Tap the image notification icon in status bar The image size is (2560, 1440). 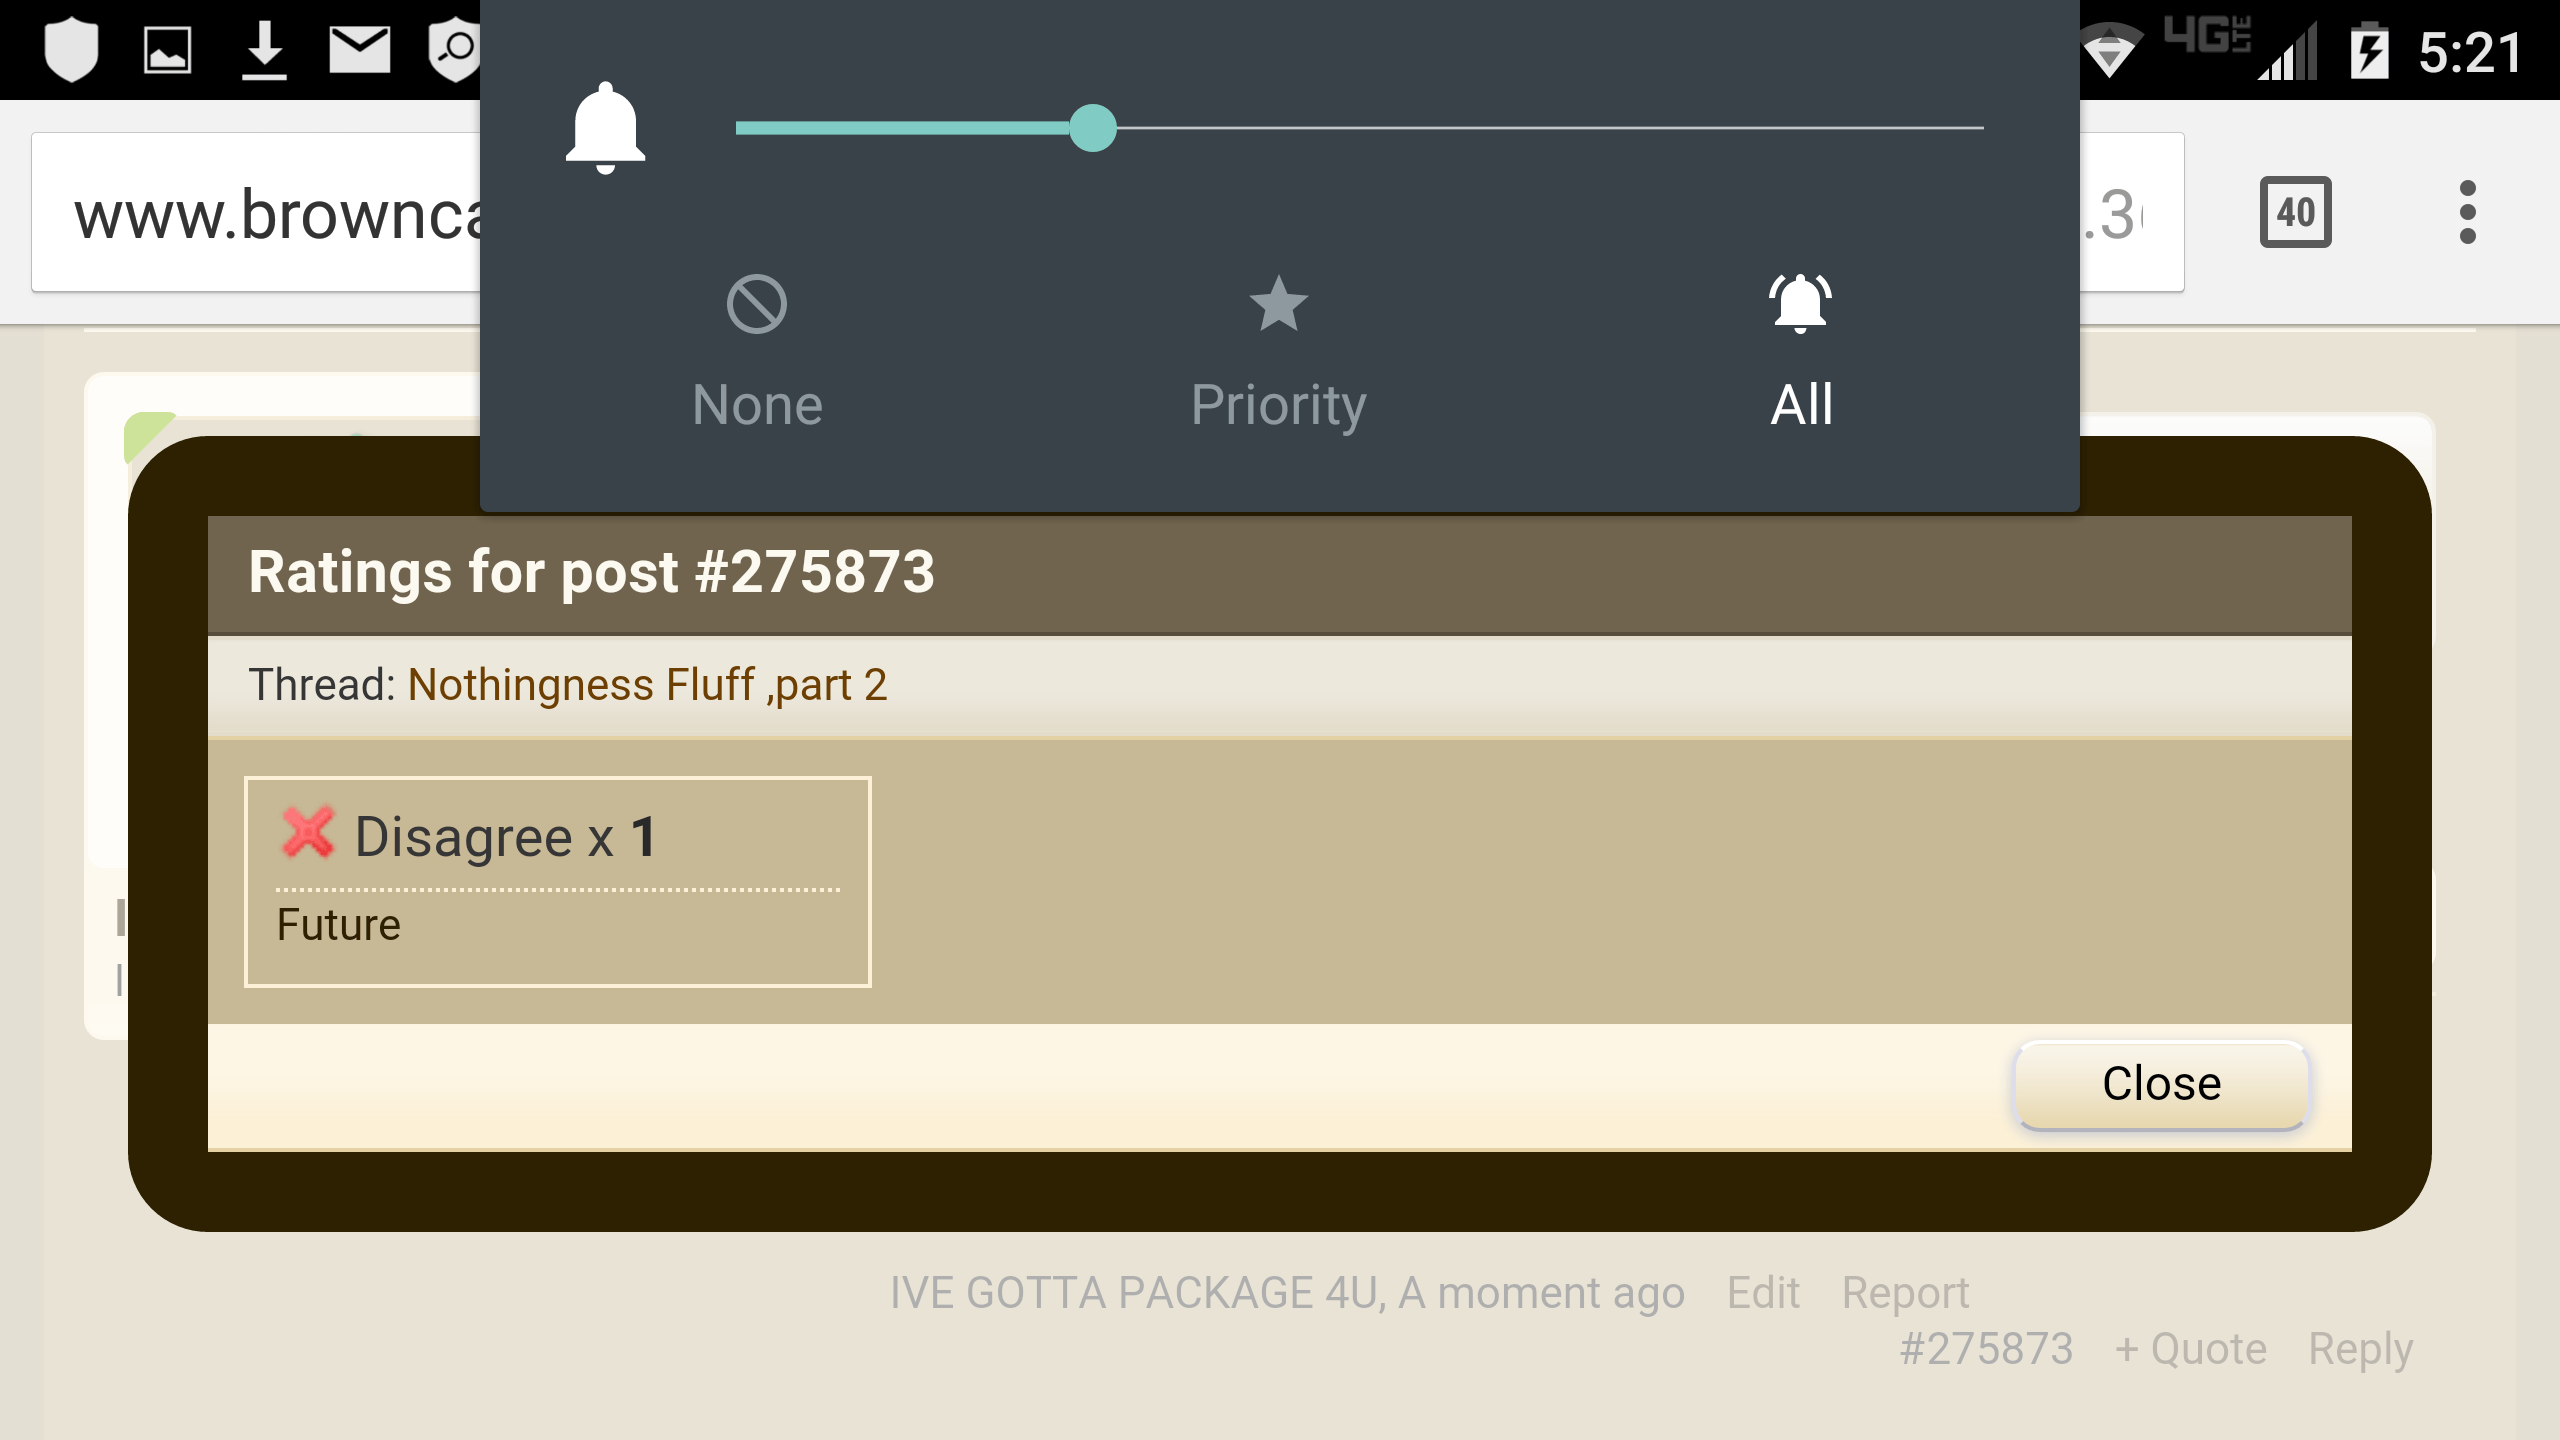(x=167, y=50)
